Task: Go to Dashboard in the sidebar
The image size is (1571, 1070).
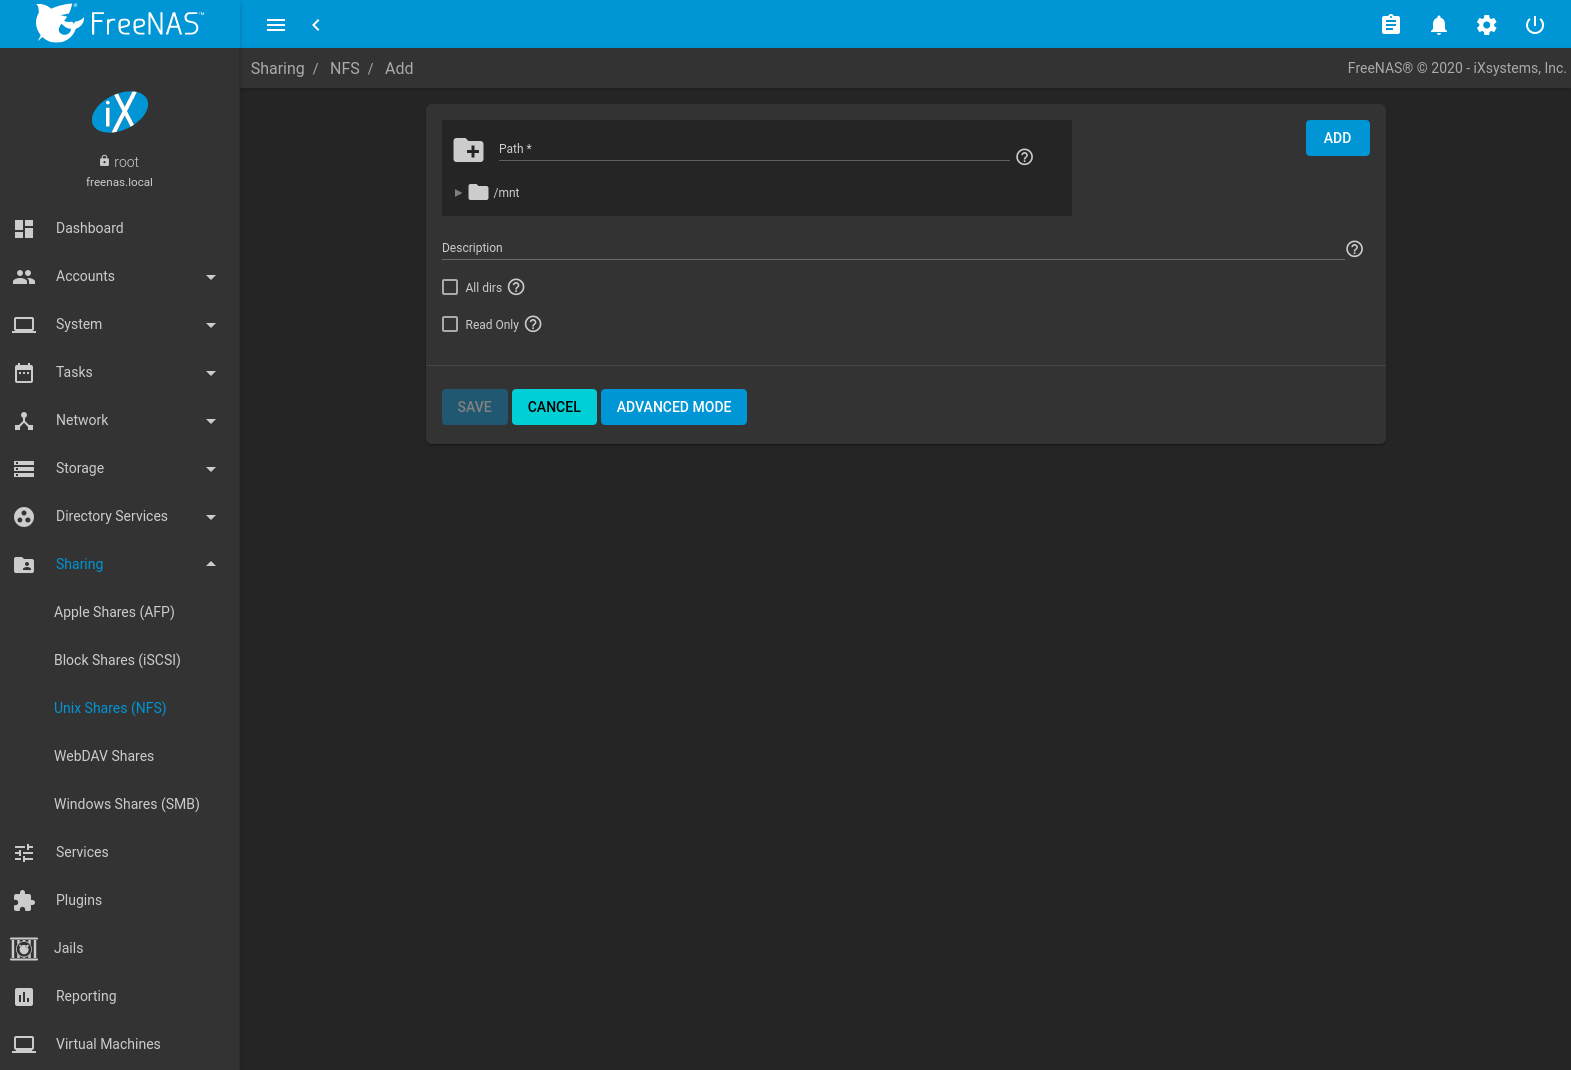Action: tap(90, 228)
